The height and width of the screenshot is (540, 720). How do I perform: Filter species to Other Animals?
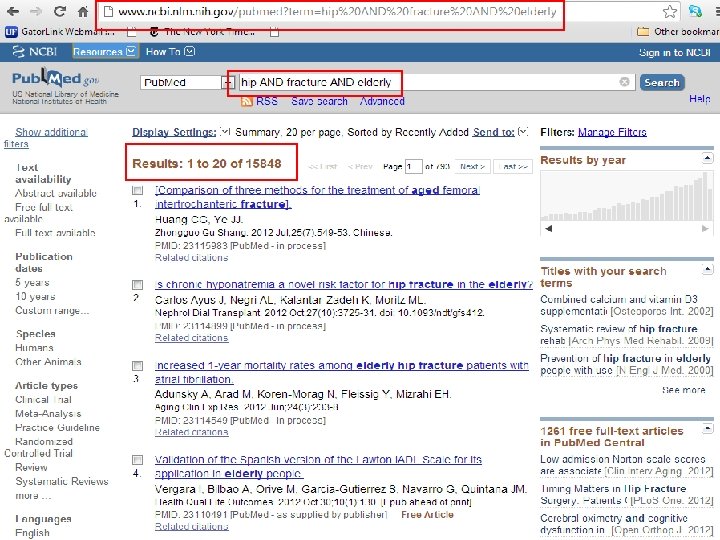click(48, 361)
